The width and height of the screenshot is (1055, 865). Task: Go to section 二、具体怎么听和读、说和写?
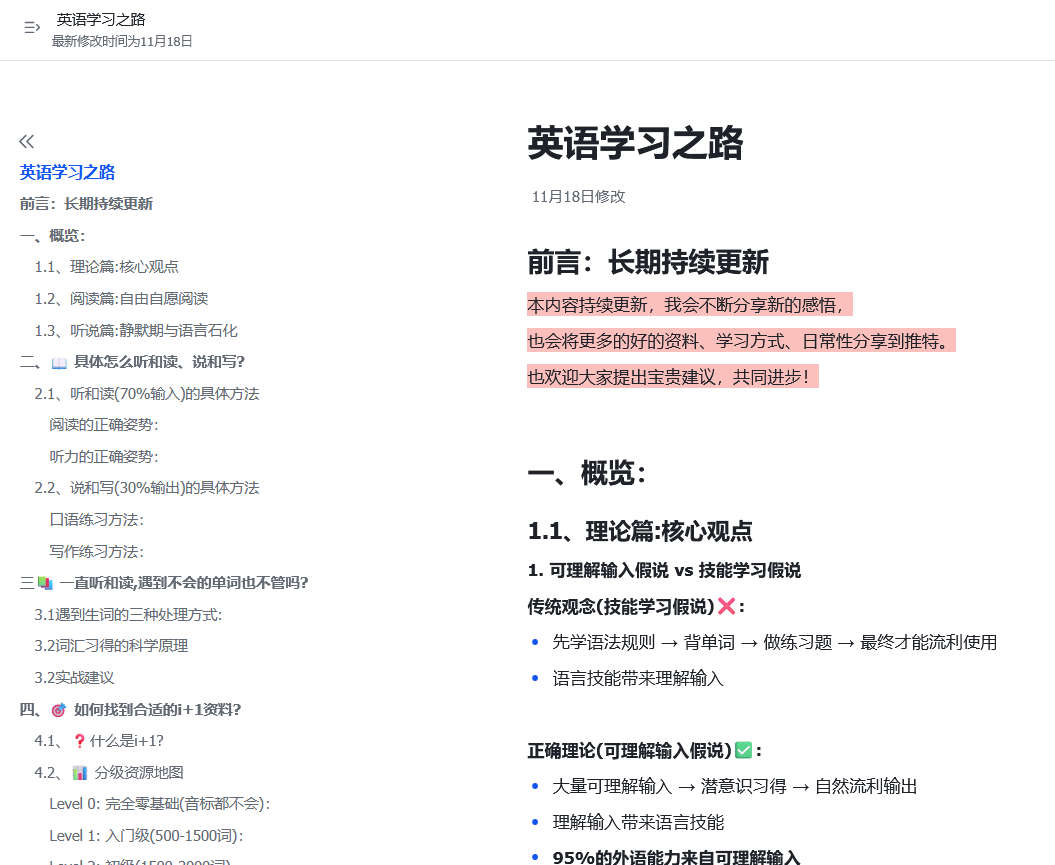(x=132, y=362)
